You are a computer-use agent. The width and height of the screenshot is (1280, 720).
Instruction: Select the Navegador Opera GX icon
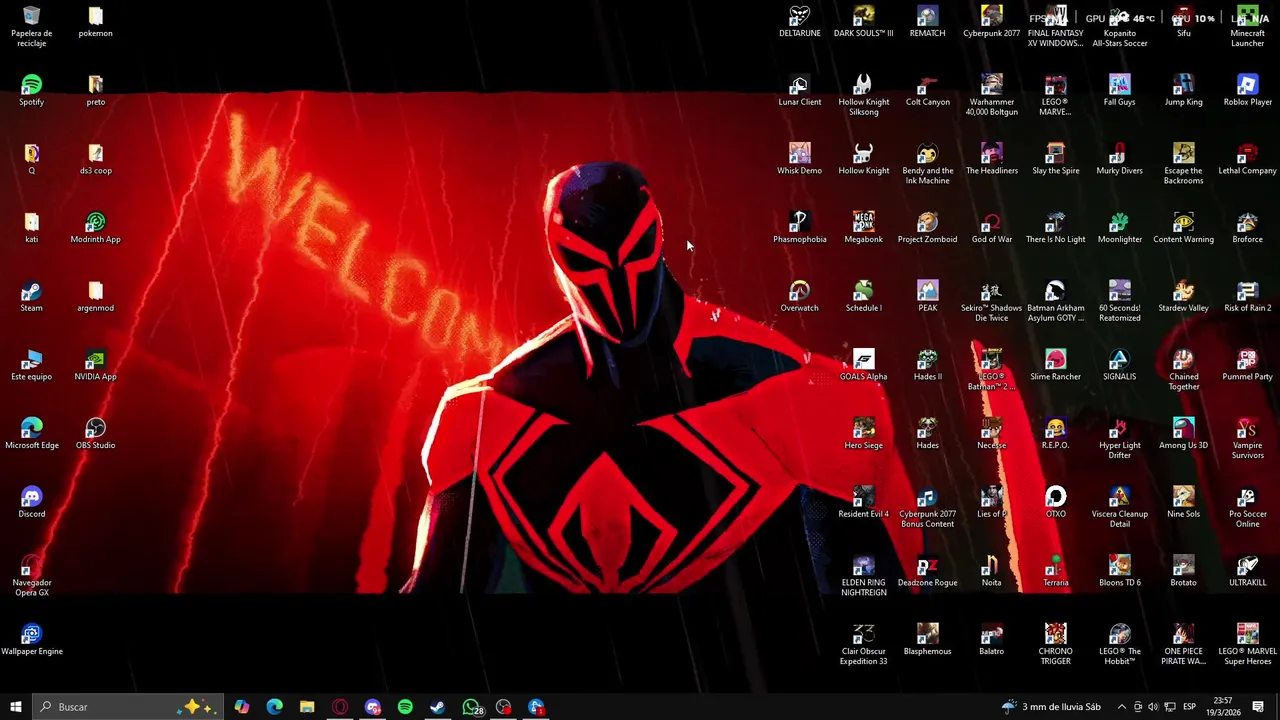tap(31, 576)
